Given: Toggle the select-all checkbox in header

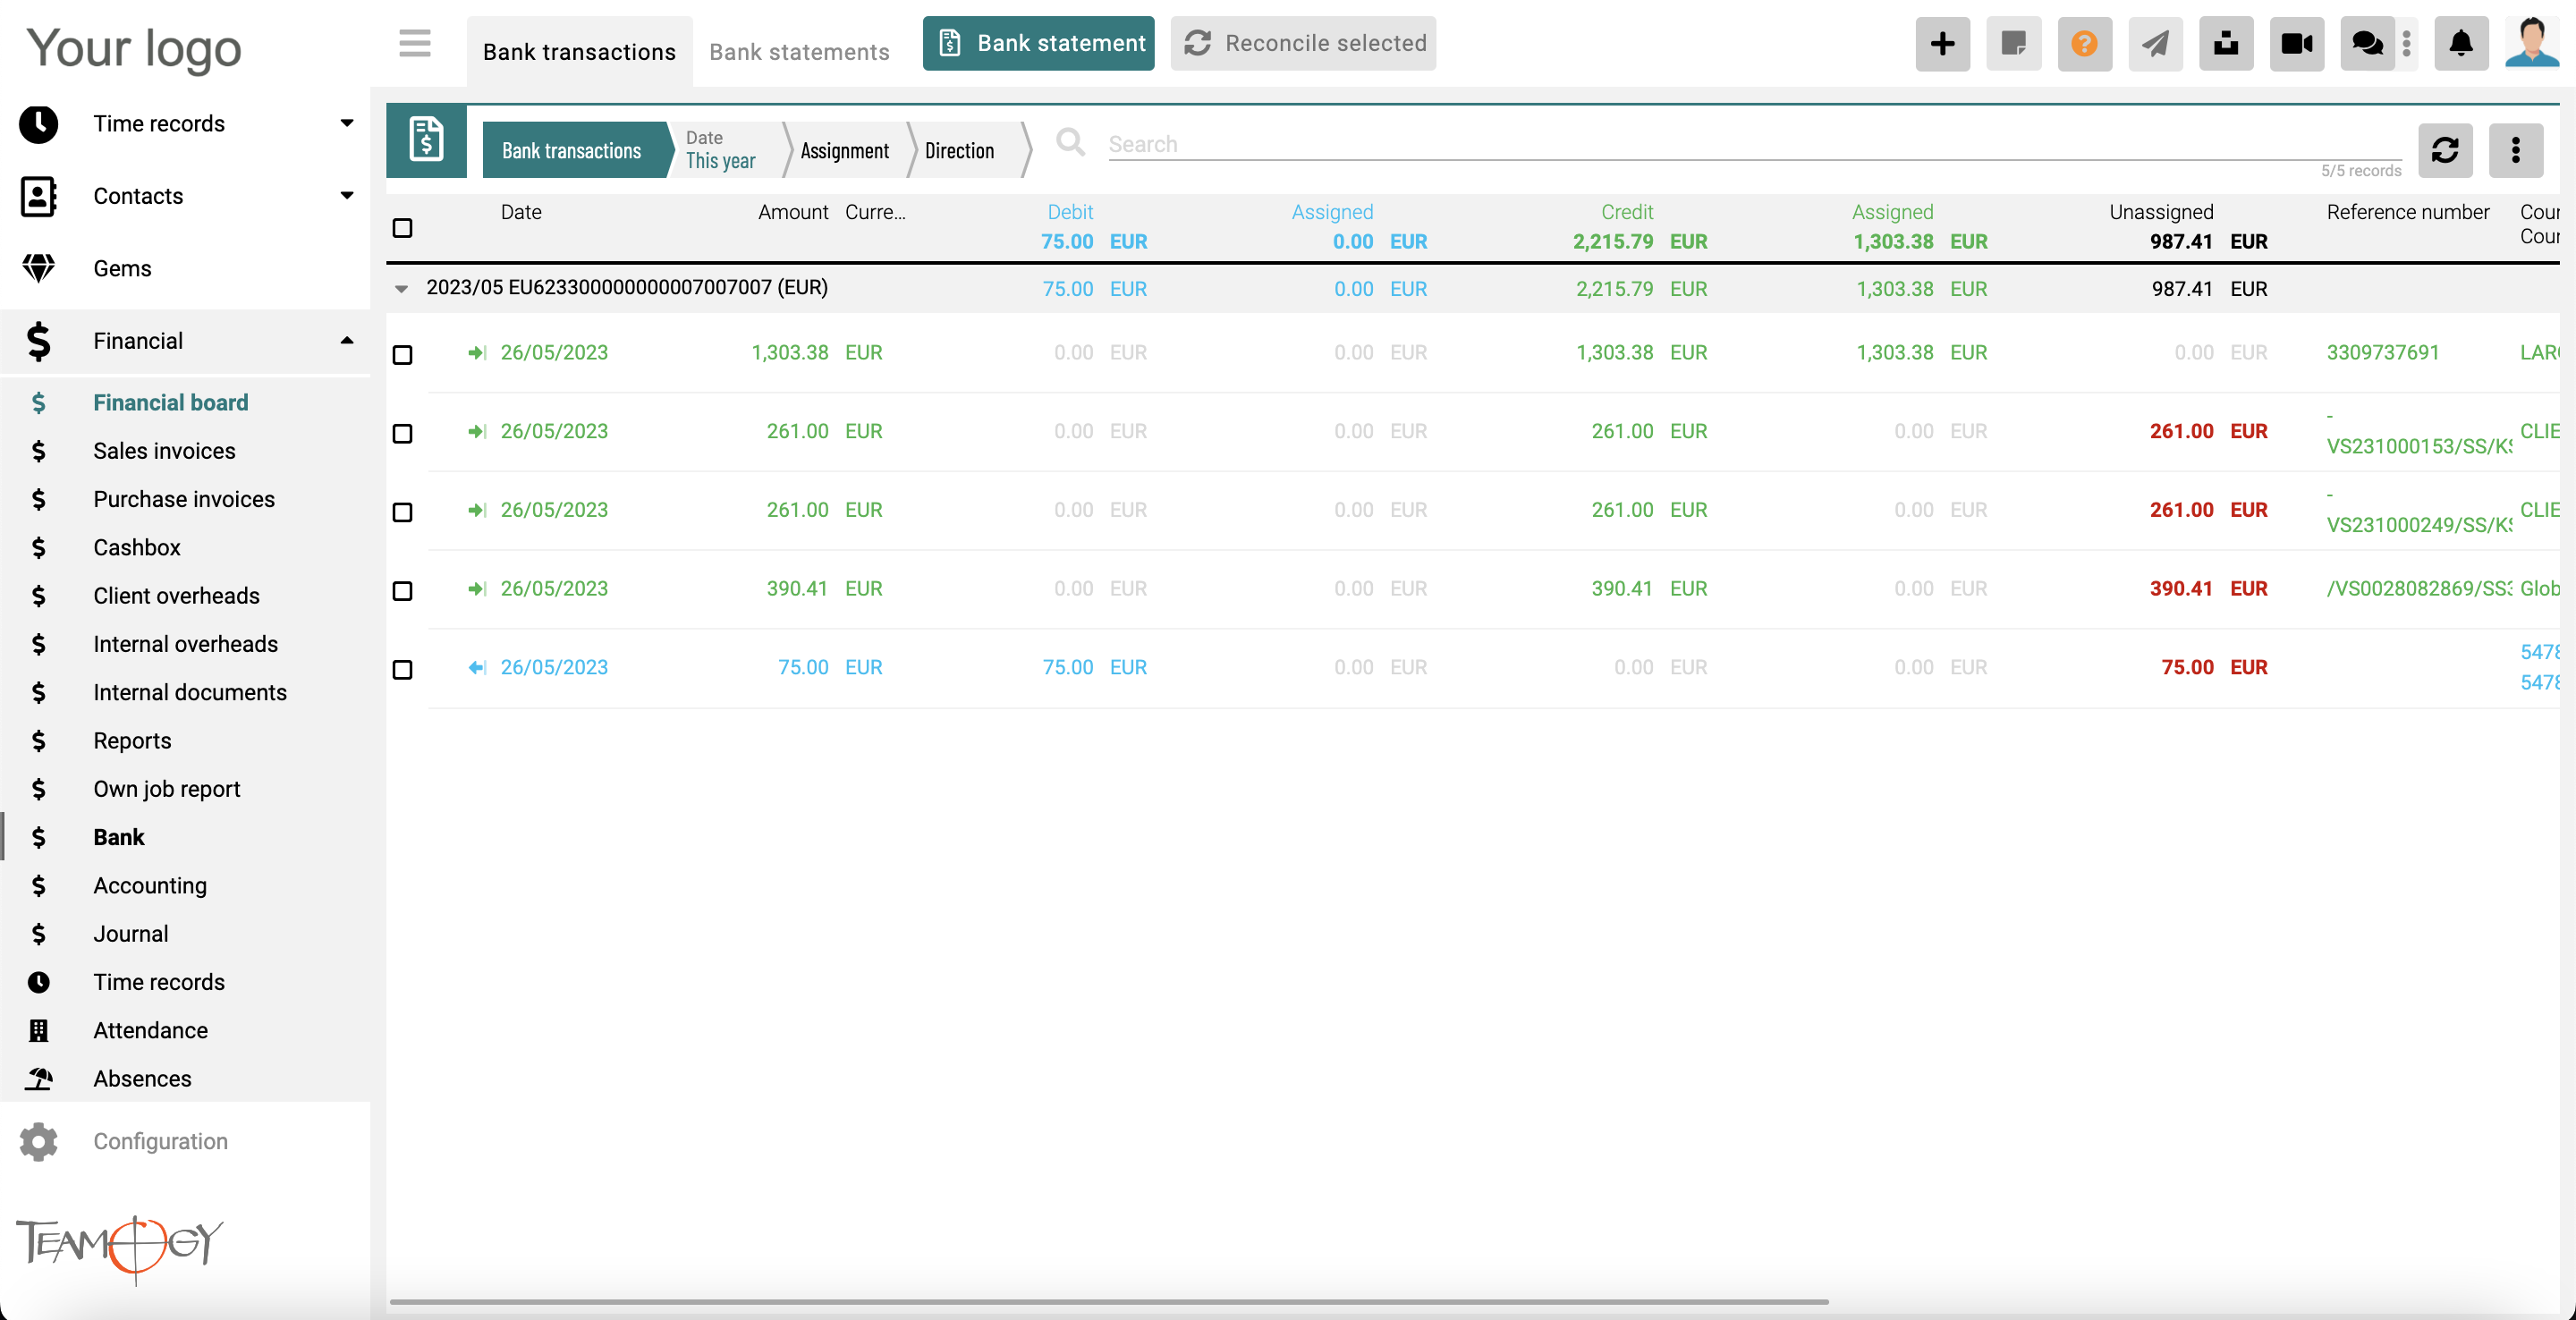Looking at the screenshot, I should 402,228.
